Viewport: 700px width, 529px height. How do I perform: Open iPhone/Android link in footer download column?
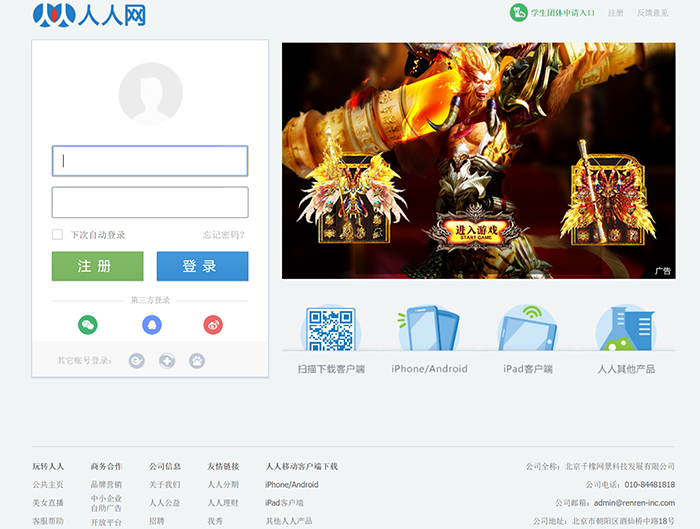point(292,484)
